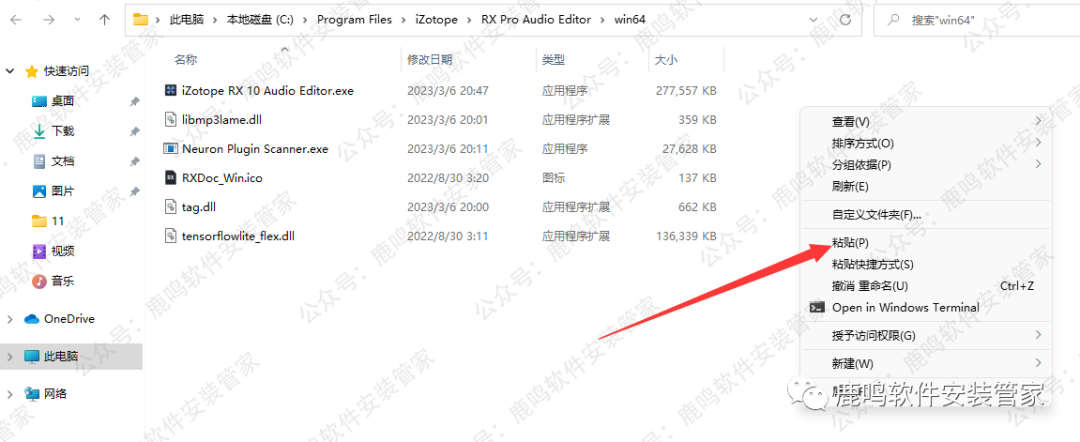Click the chevron after Program Files breadcrumb
This screenshot has width=1080, height=442.
tap(404, 19)
